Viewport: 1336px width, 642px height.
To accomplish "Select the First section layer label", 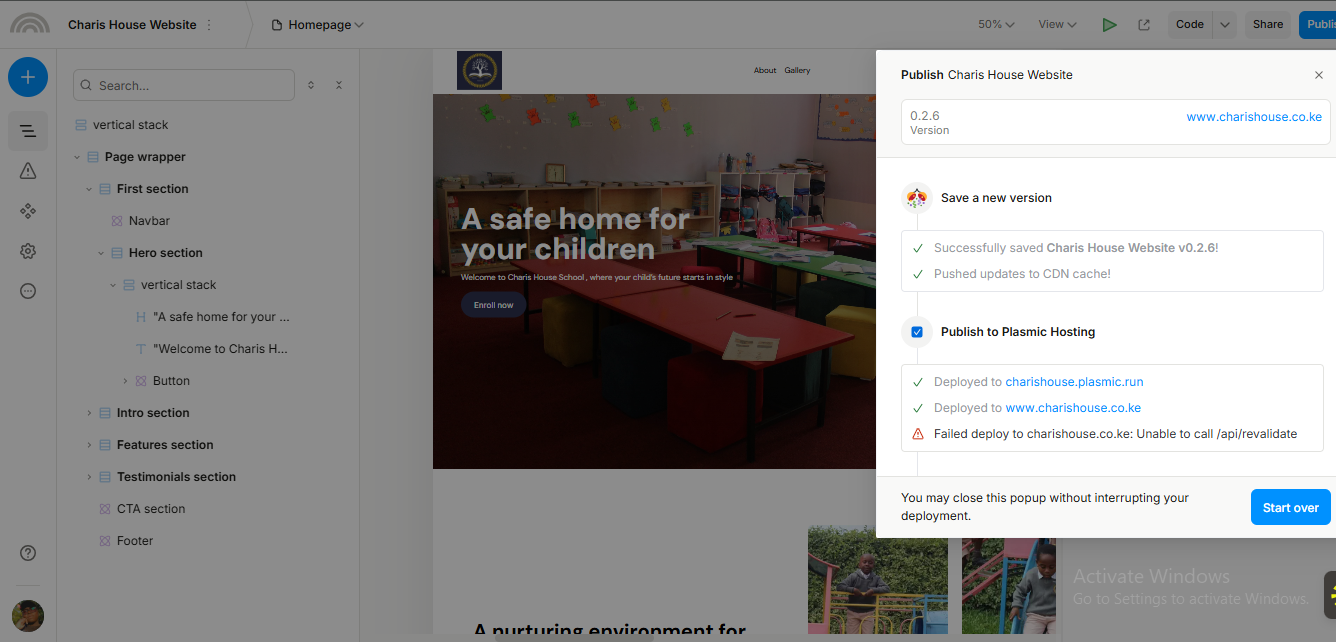I will point(152,189).
